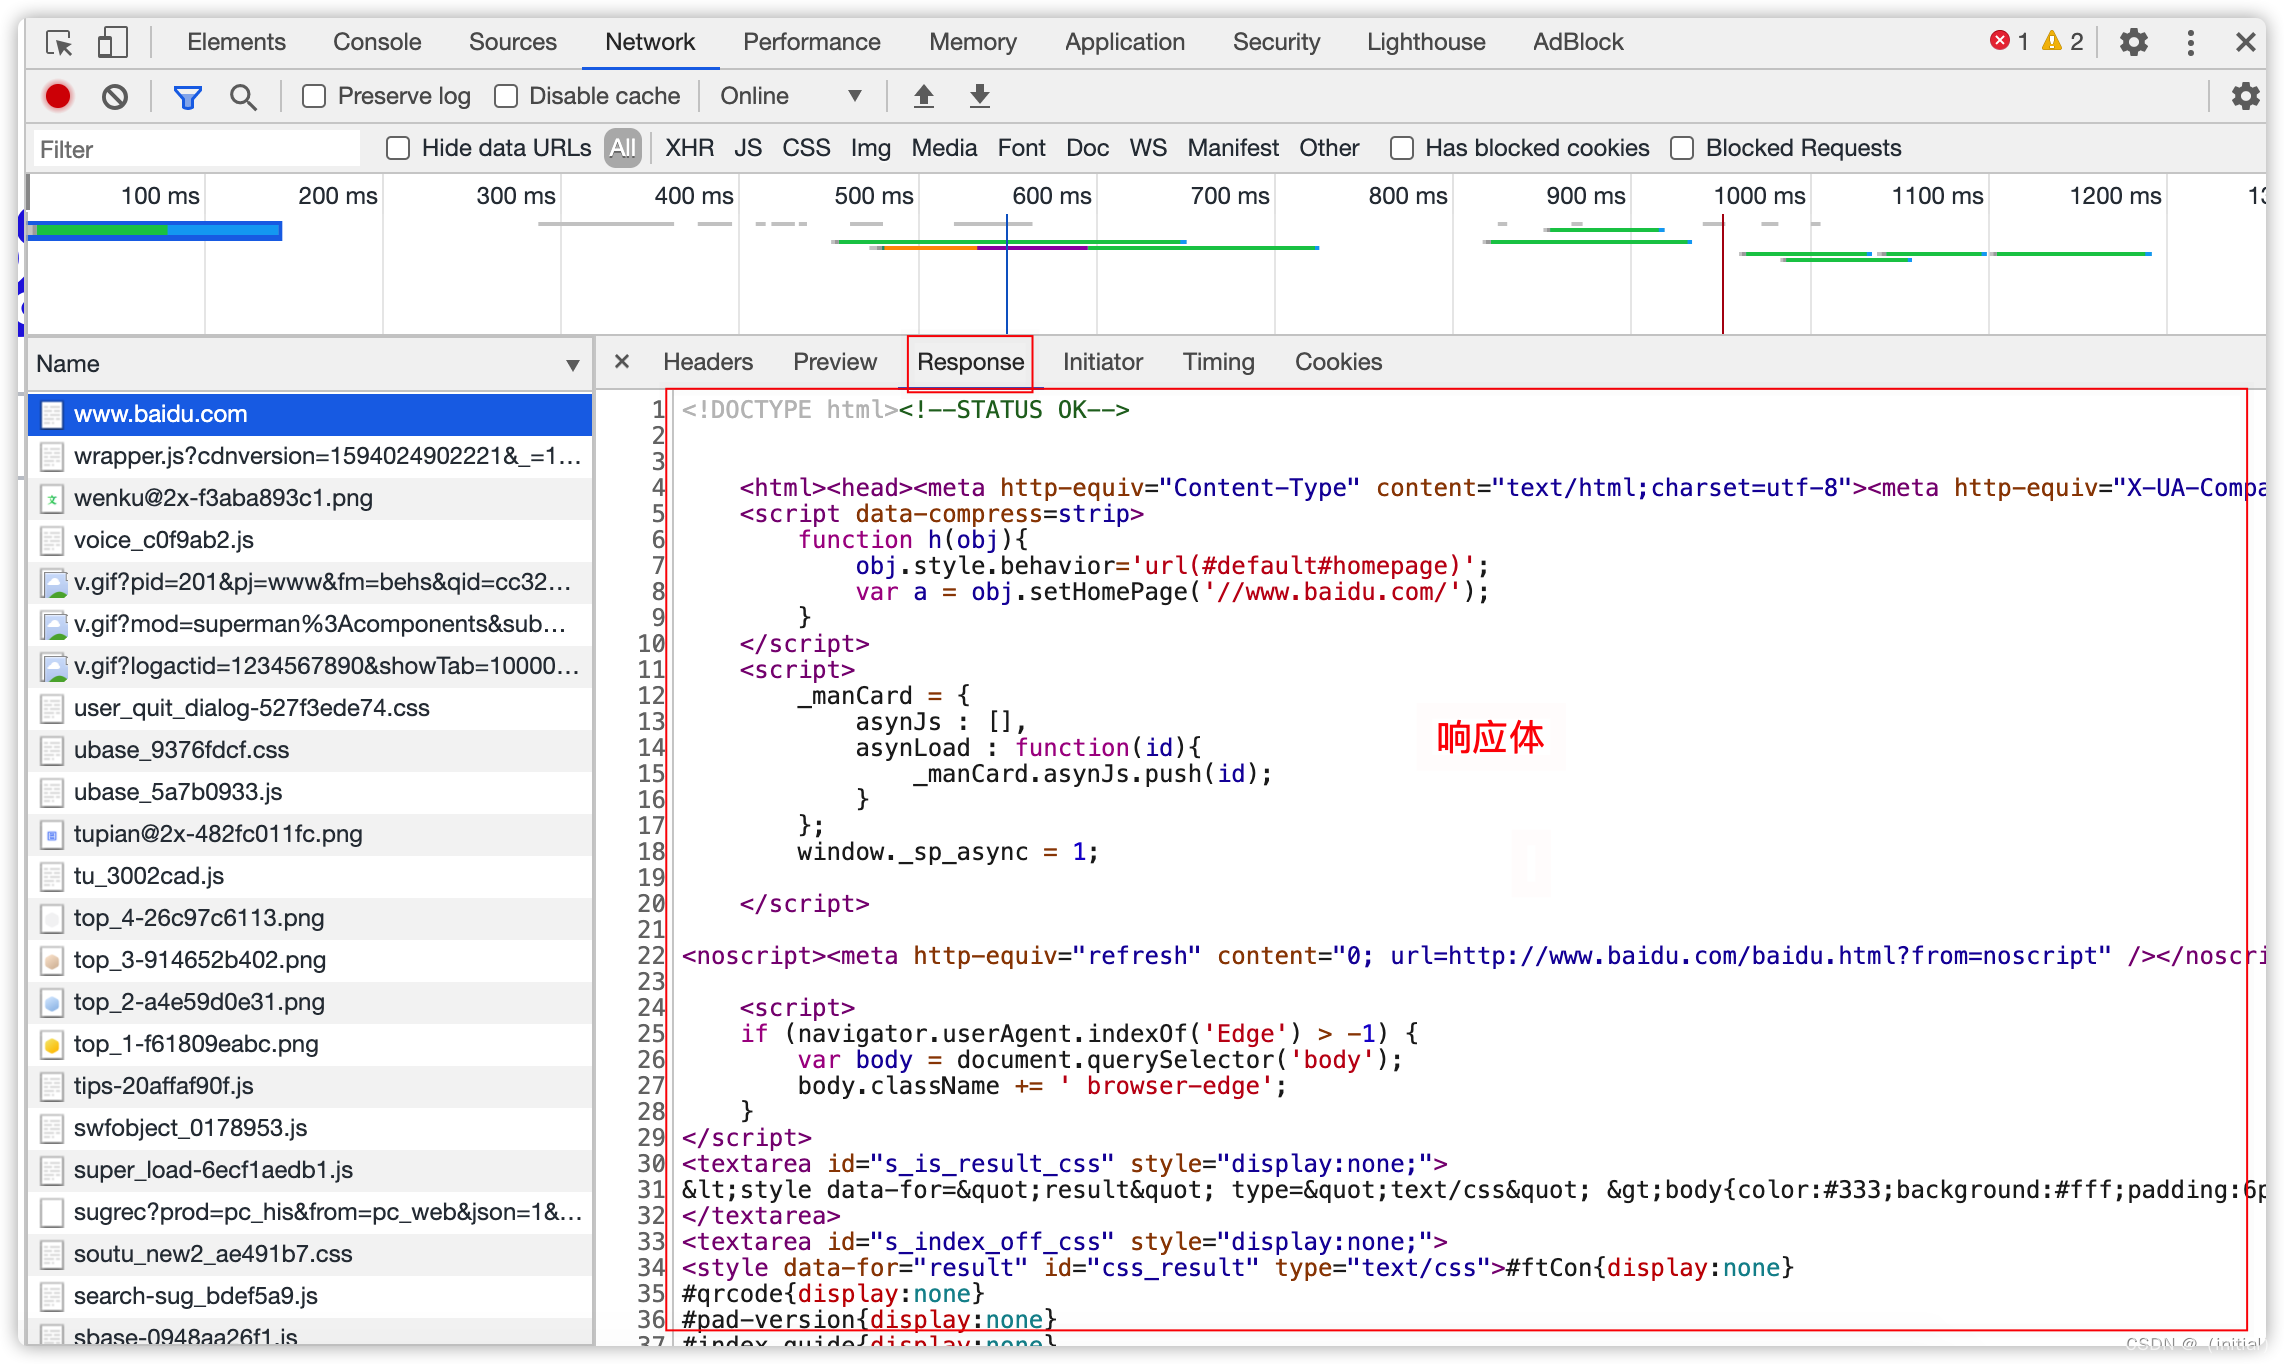Check Blocked Requests
This screenshot has width=2284, height=1364.
1682,148
